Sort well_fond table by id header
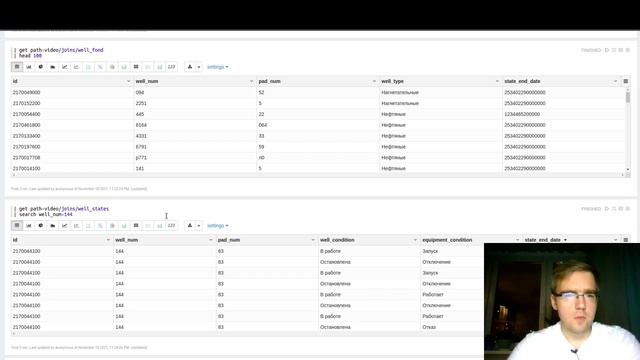This screenshot has height=360, width=640. (15, 81)
